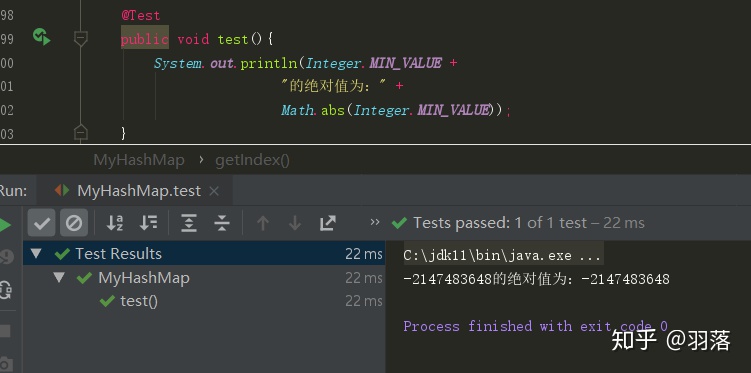Viewport: 751px width, 373px height.
Task: Click 'Process finished with exit code' text
Action: coord(535,327)
